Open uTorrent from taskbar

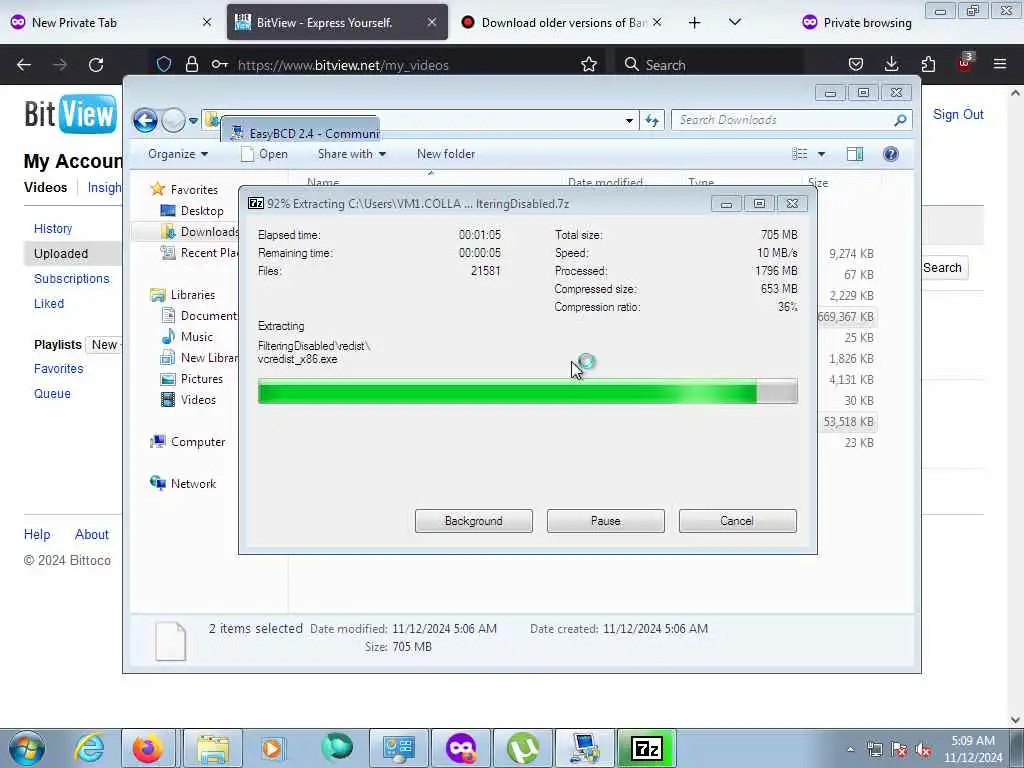(522, 748)
